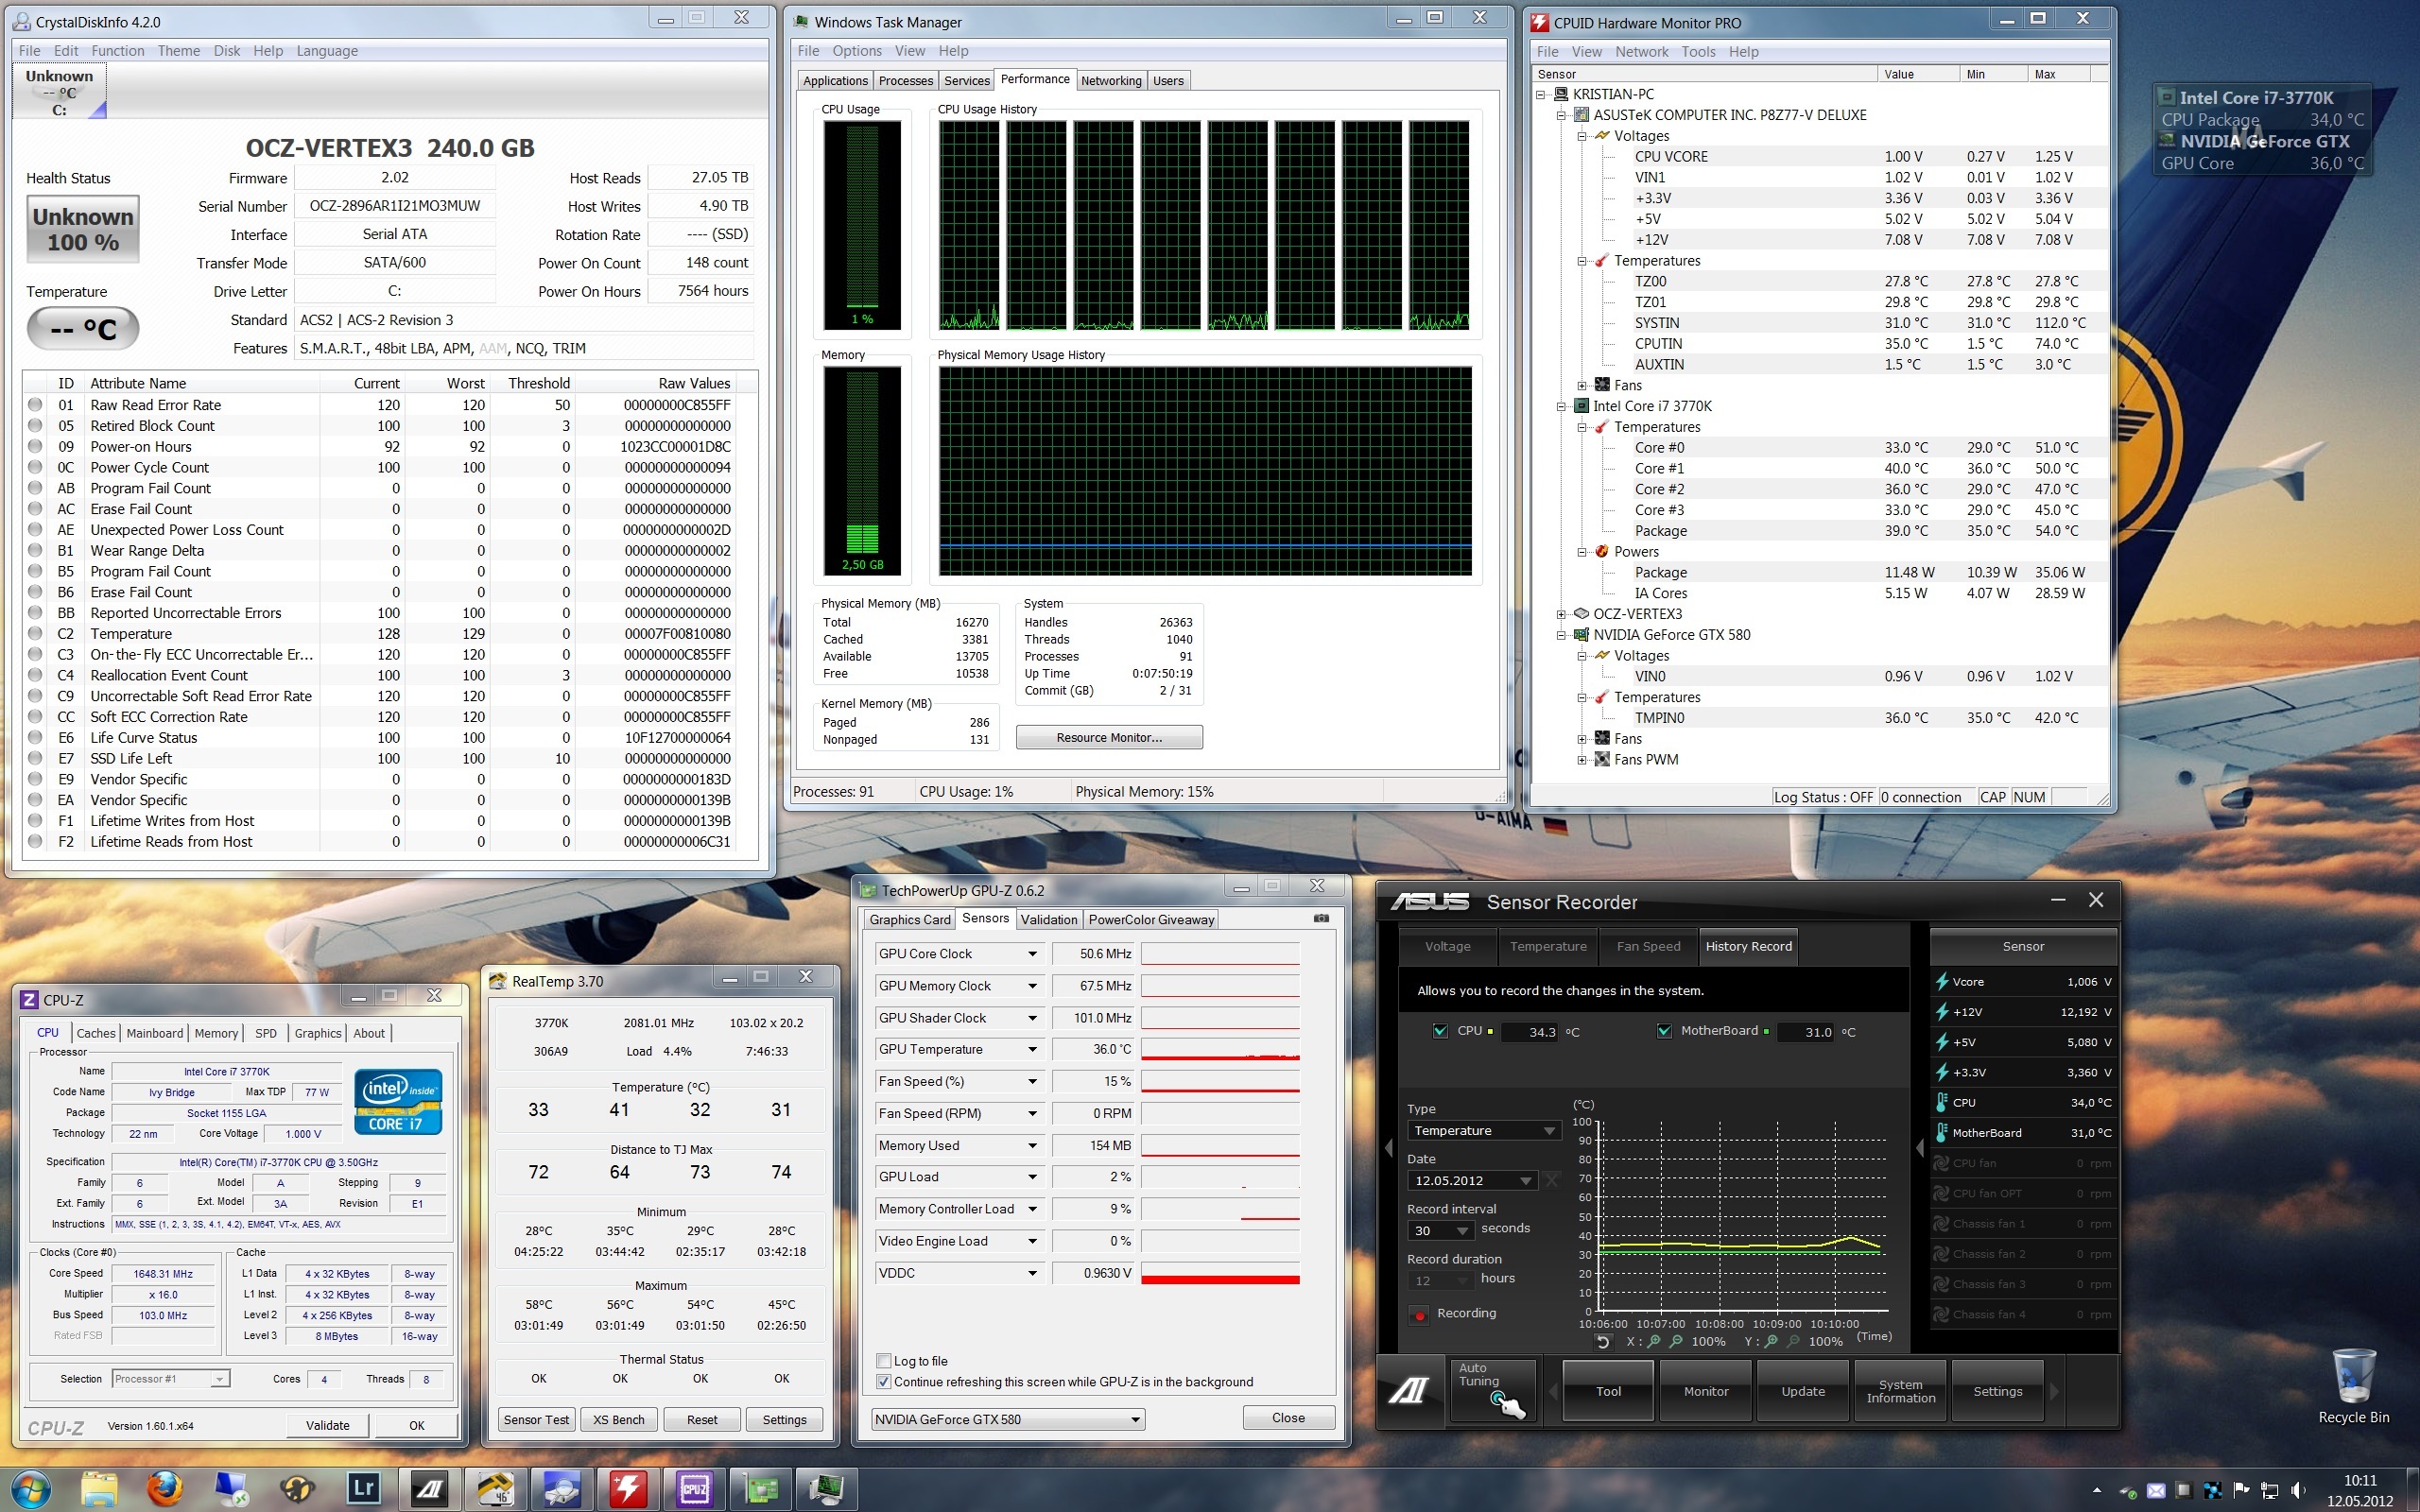
Task: Toggle CPU checkbox in Sensor Recorder
Action: pos(1440,1031)
